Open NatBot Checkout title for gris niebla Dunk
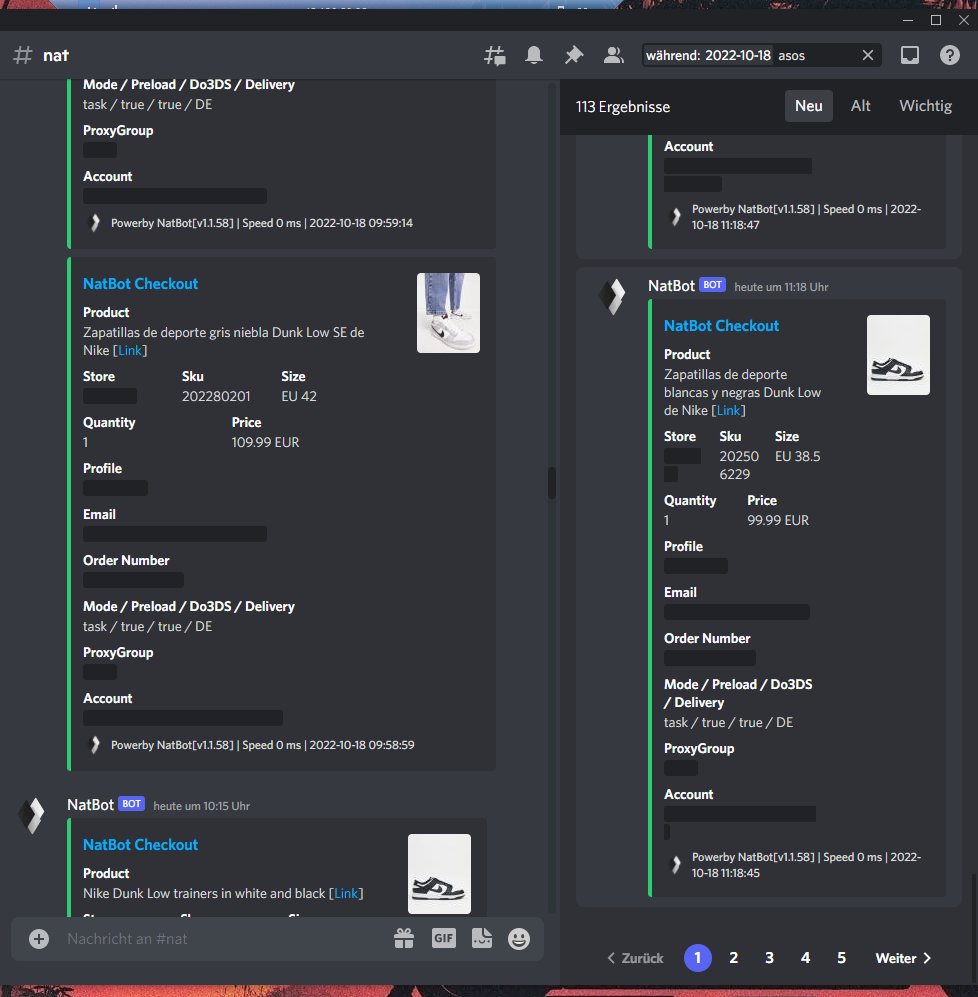The image size is (978, 997). (141, 284)
